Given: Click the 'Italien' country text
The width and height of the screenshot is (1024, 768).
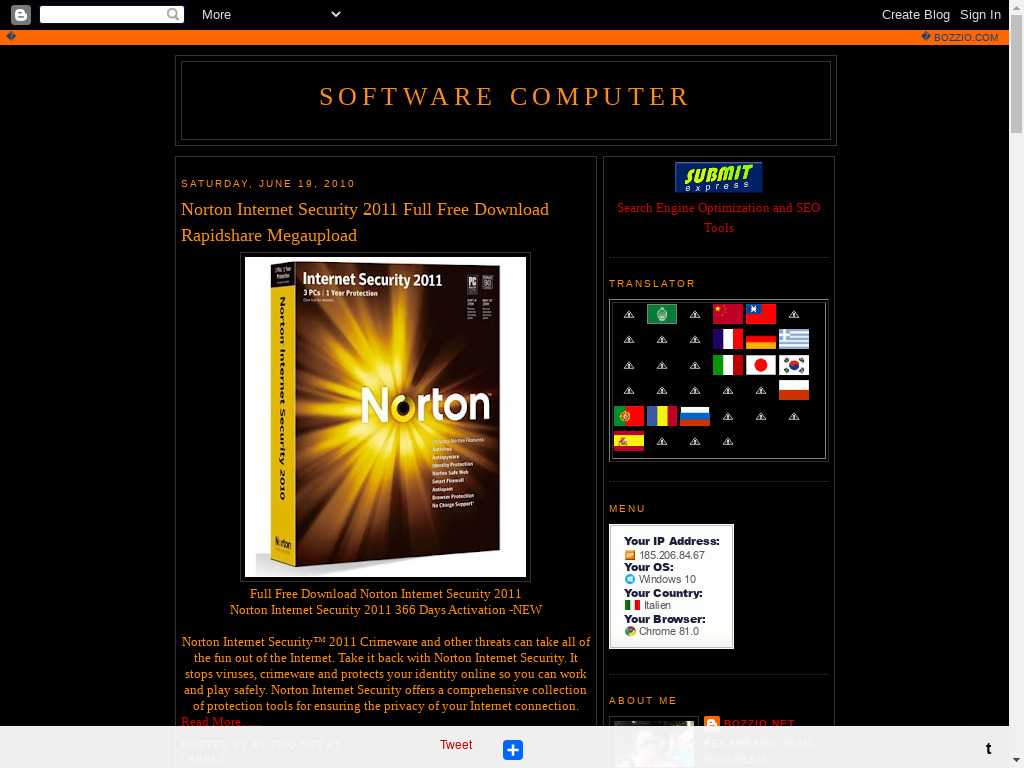Looking at the screenshot, I should click(657, 605).
